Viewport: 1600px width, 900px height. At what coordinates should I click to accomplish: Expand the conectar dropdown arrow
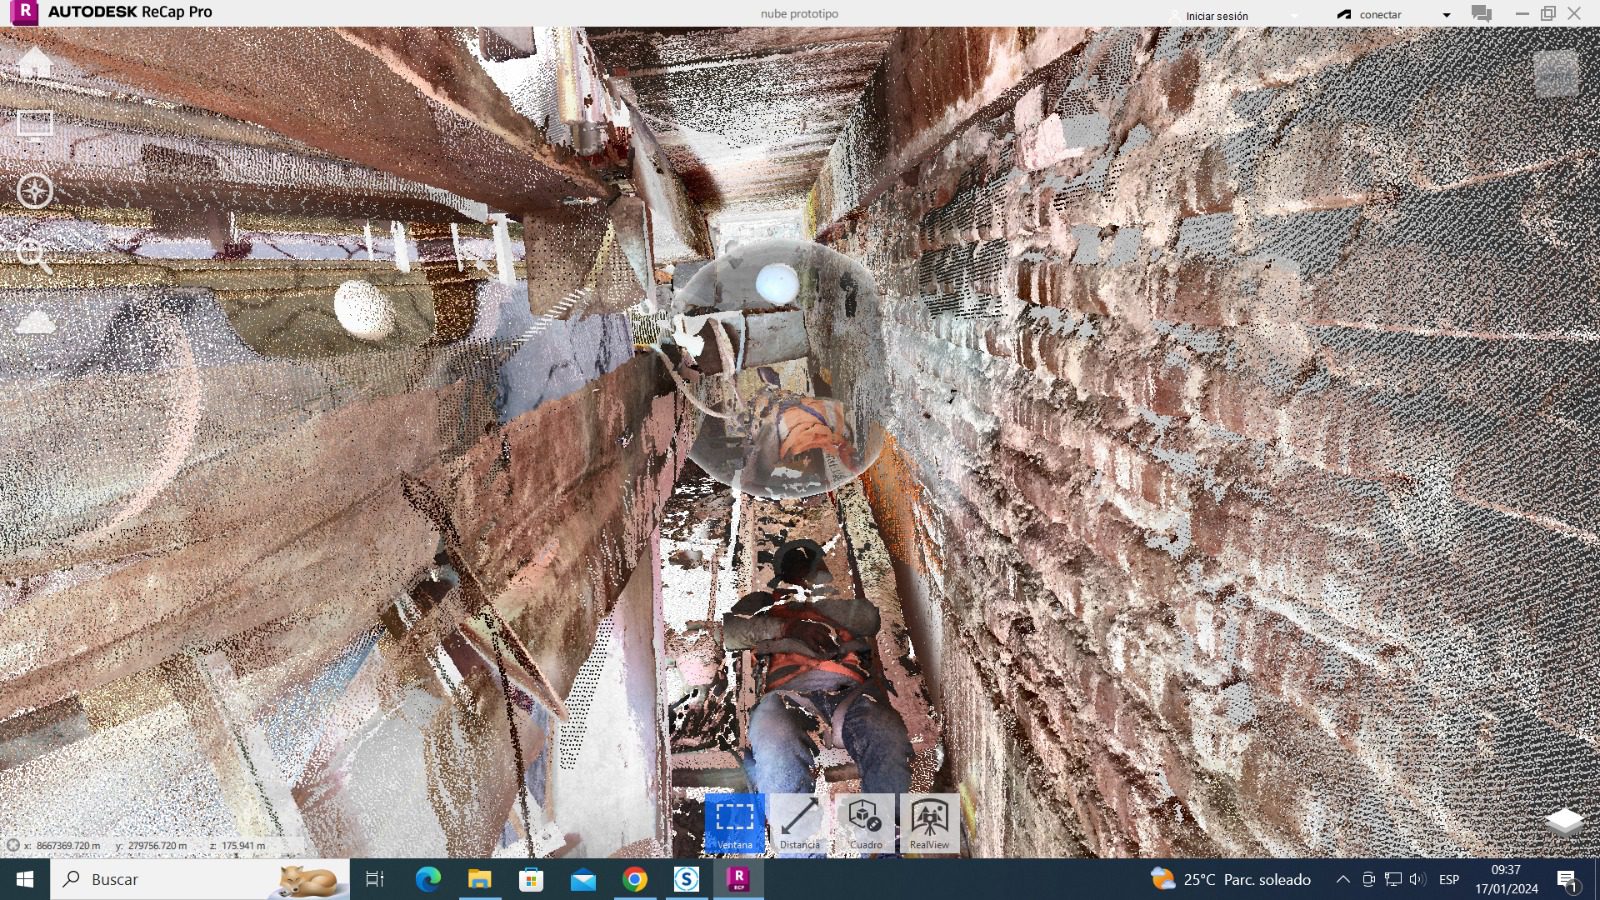tap(1446, 15)
